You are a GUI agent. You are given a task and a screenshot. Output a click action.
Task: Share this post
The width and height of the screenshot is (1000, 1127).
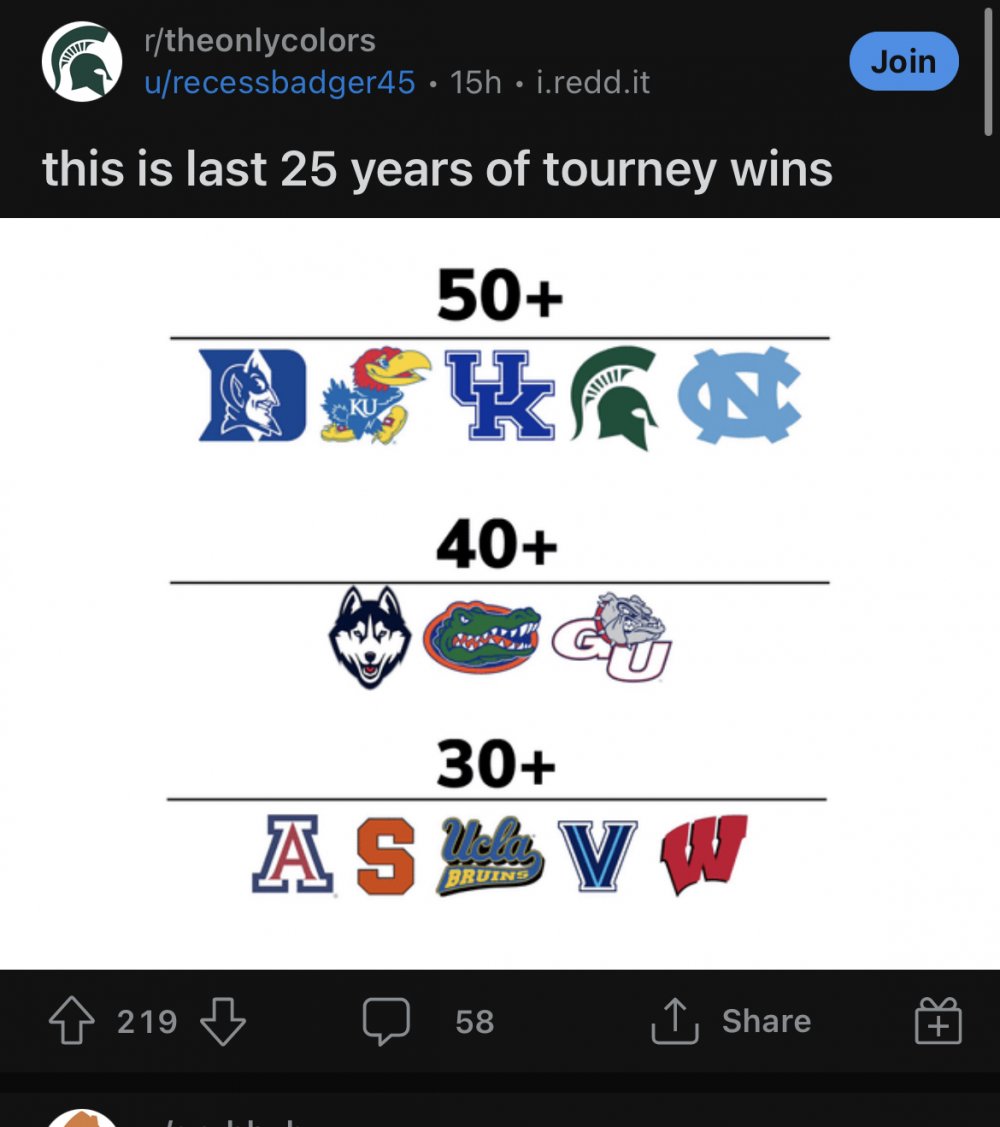pos(732,1021)
